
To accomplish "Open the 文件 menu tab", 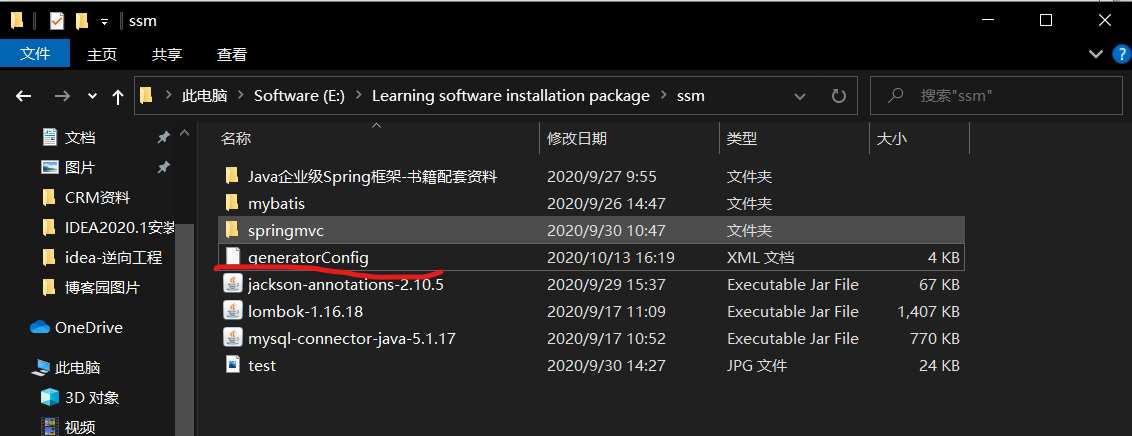I will (35, 54).
